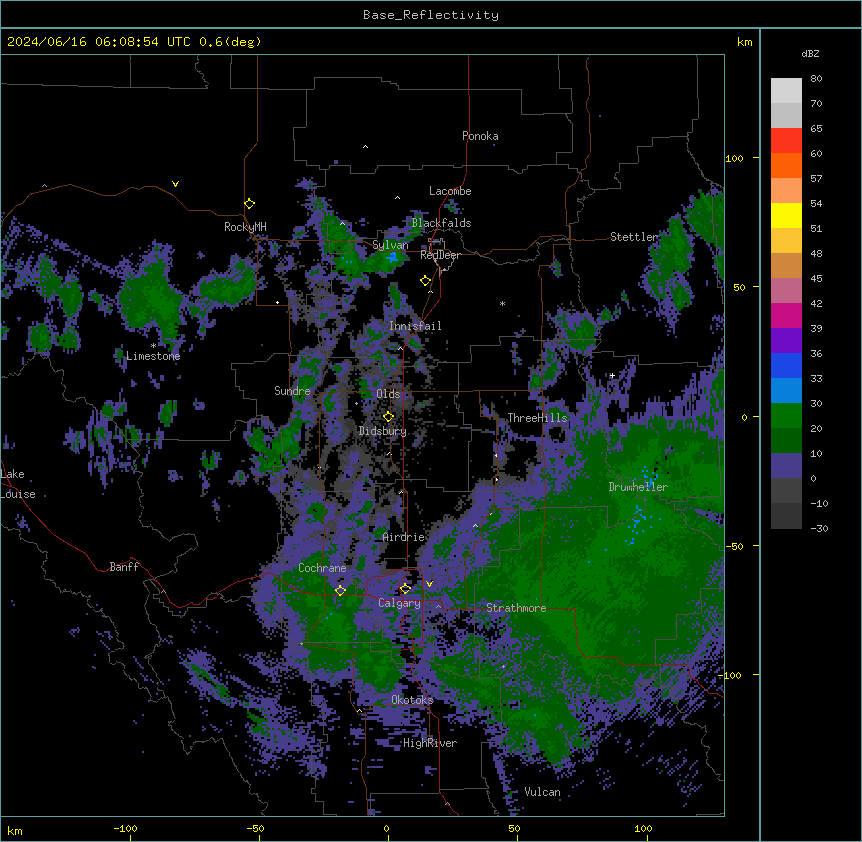Select the Limestone label
This screenshot has width=862, height=842.
(x=153, y=356)
